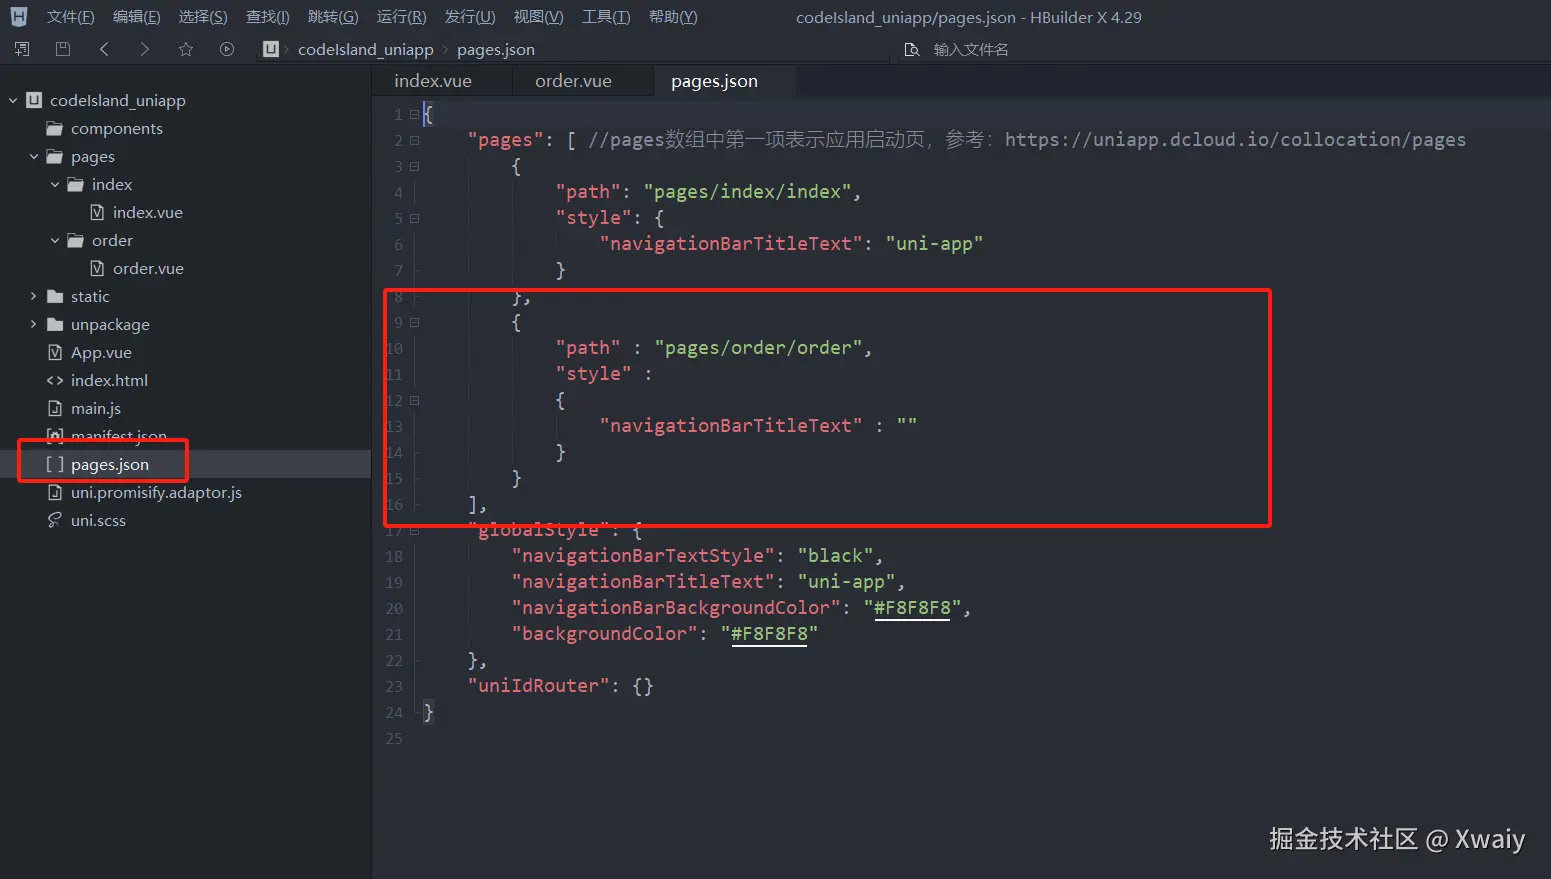Viewport: 1551px width, 879px height.
Task: Click the navigationBarBackgroundColor value #F8F8F8
Action: [x=911, y=607]
